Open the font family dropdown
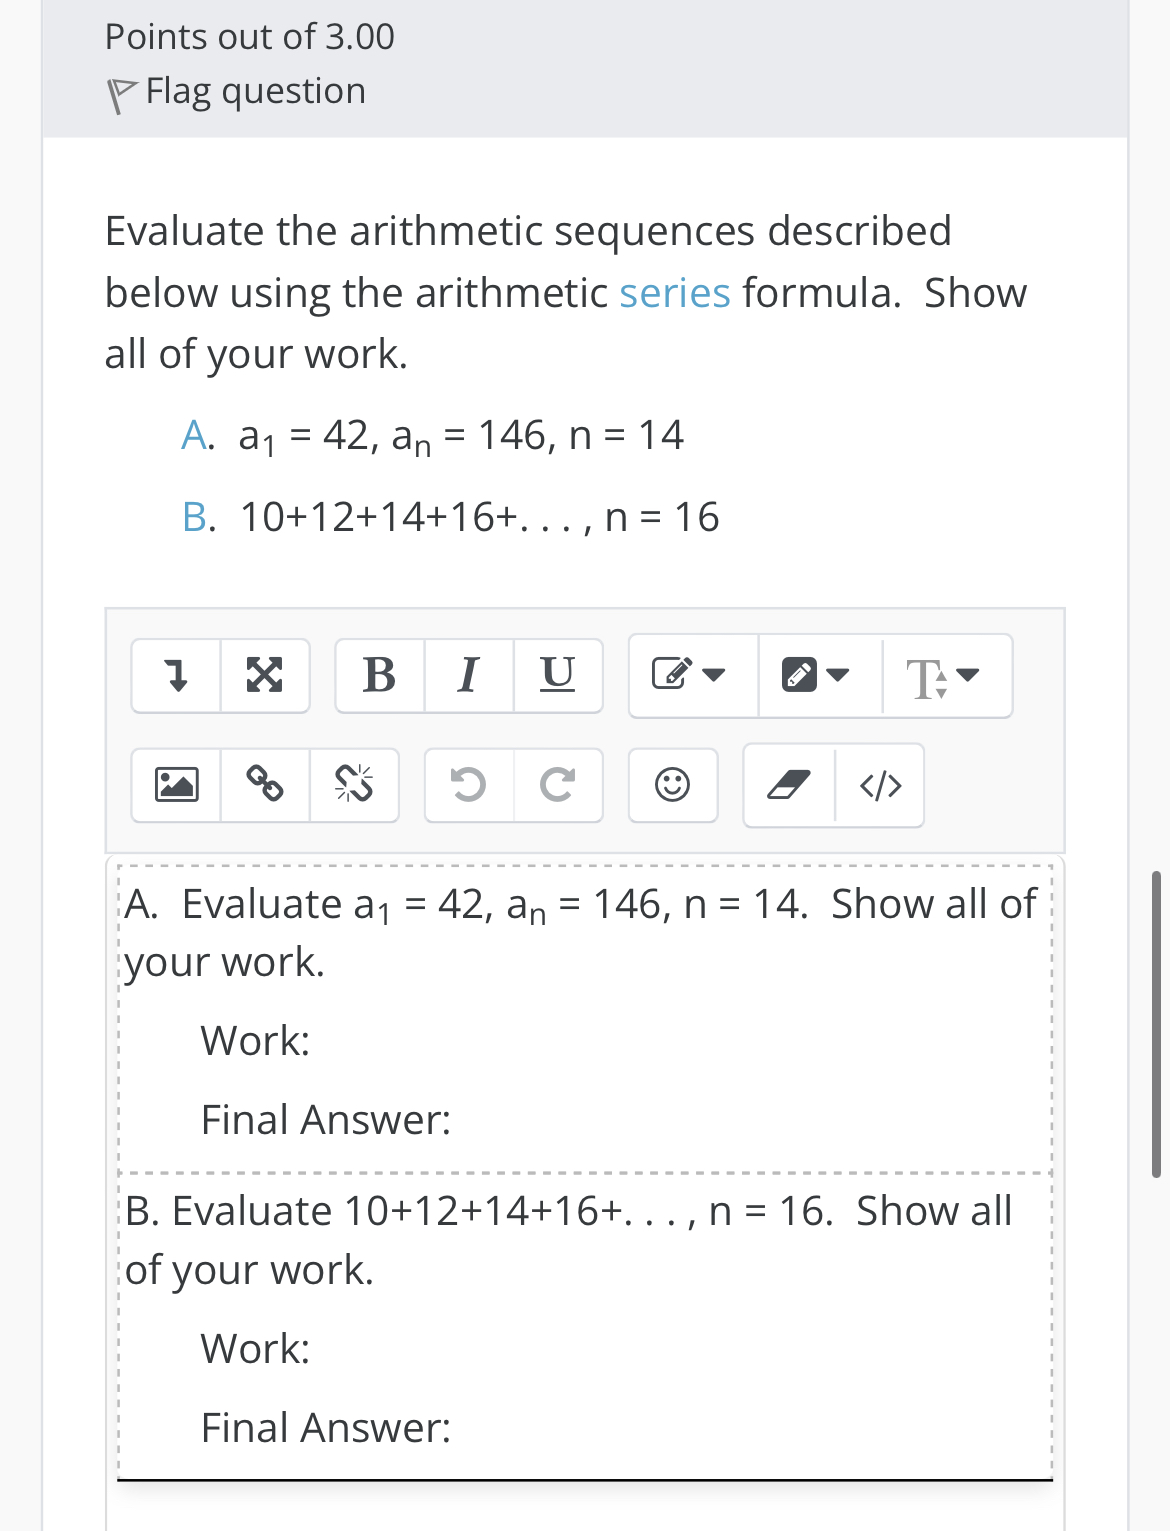1170x1531 pixels. click(940, 675)
